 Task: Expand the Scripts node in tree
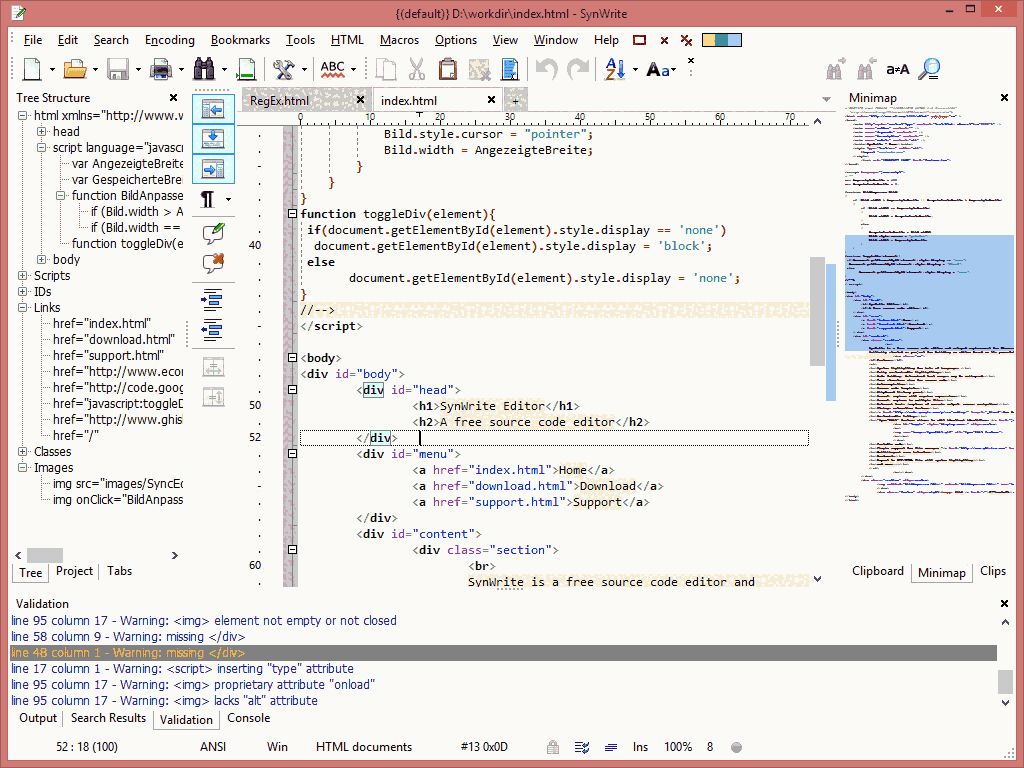(x=24, y=276)
